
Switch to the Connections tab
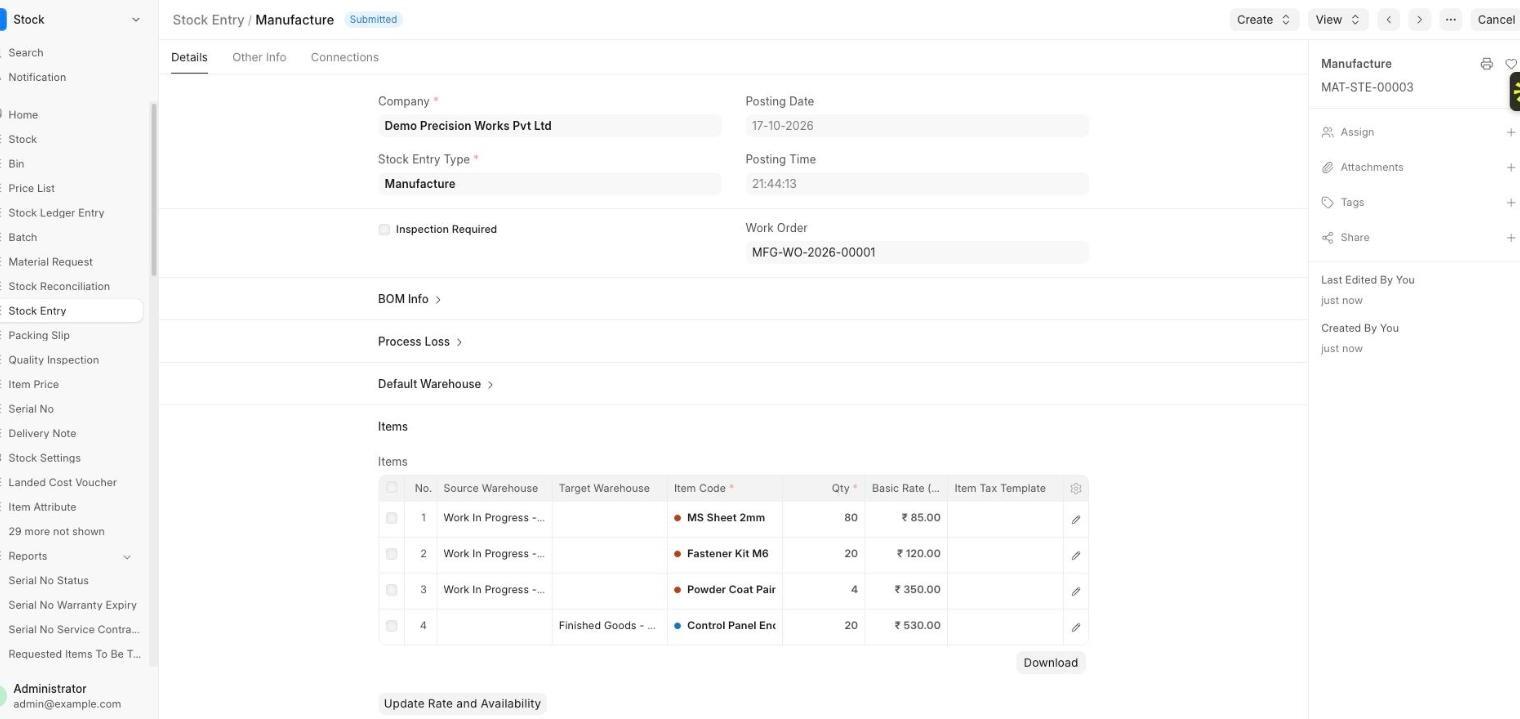coord(345,57)
